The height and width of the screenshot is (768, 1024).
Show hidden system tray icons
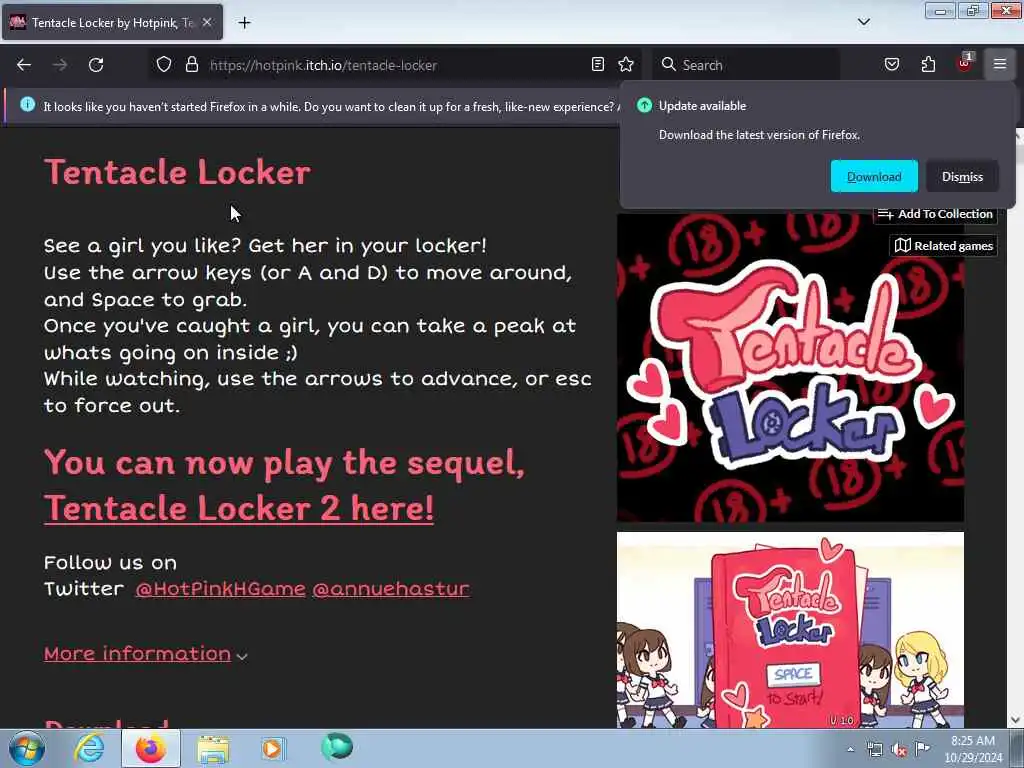(x=850, y=750)
